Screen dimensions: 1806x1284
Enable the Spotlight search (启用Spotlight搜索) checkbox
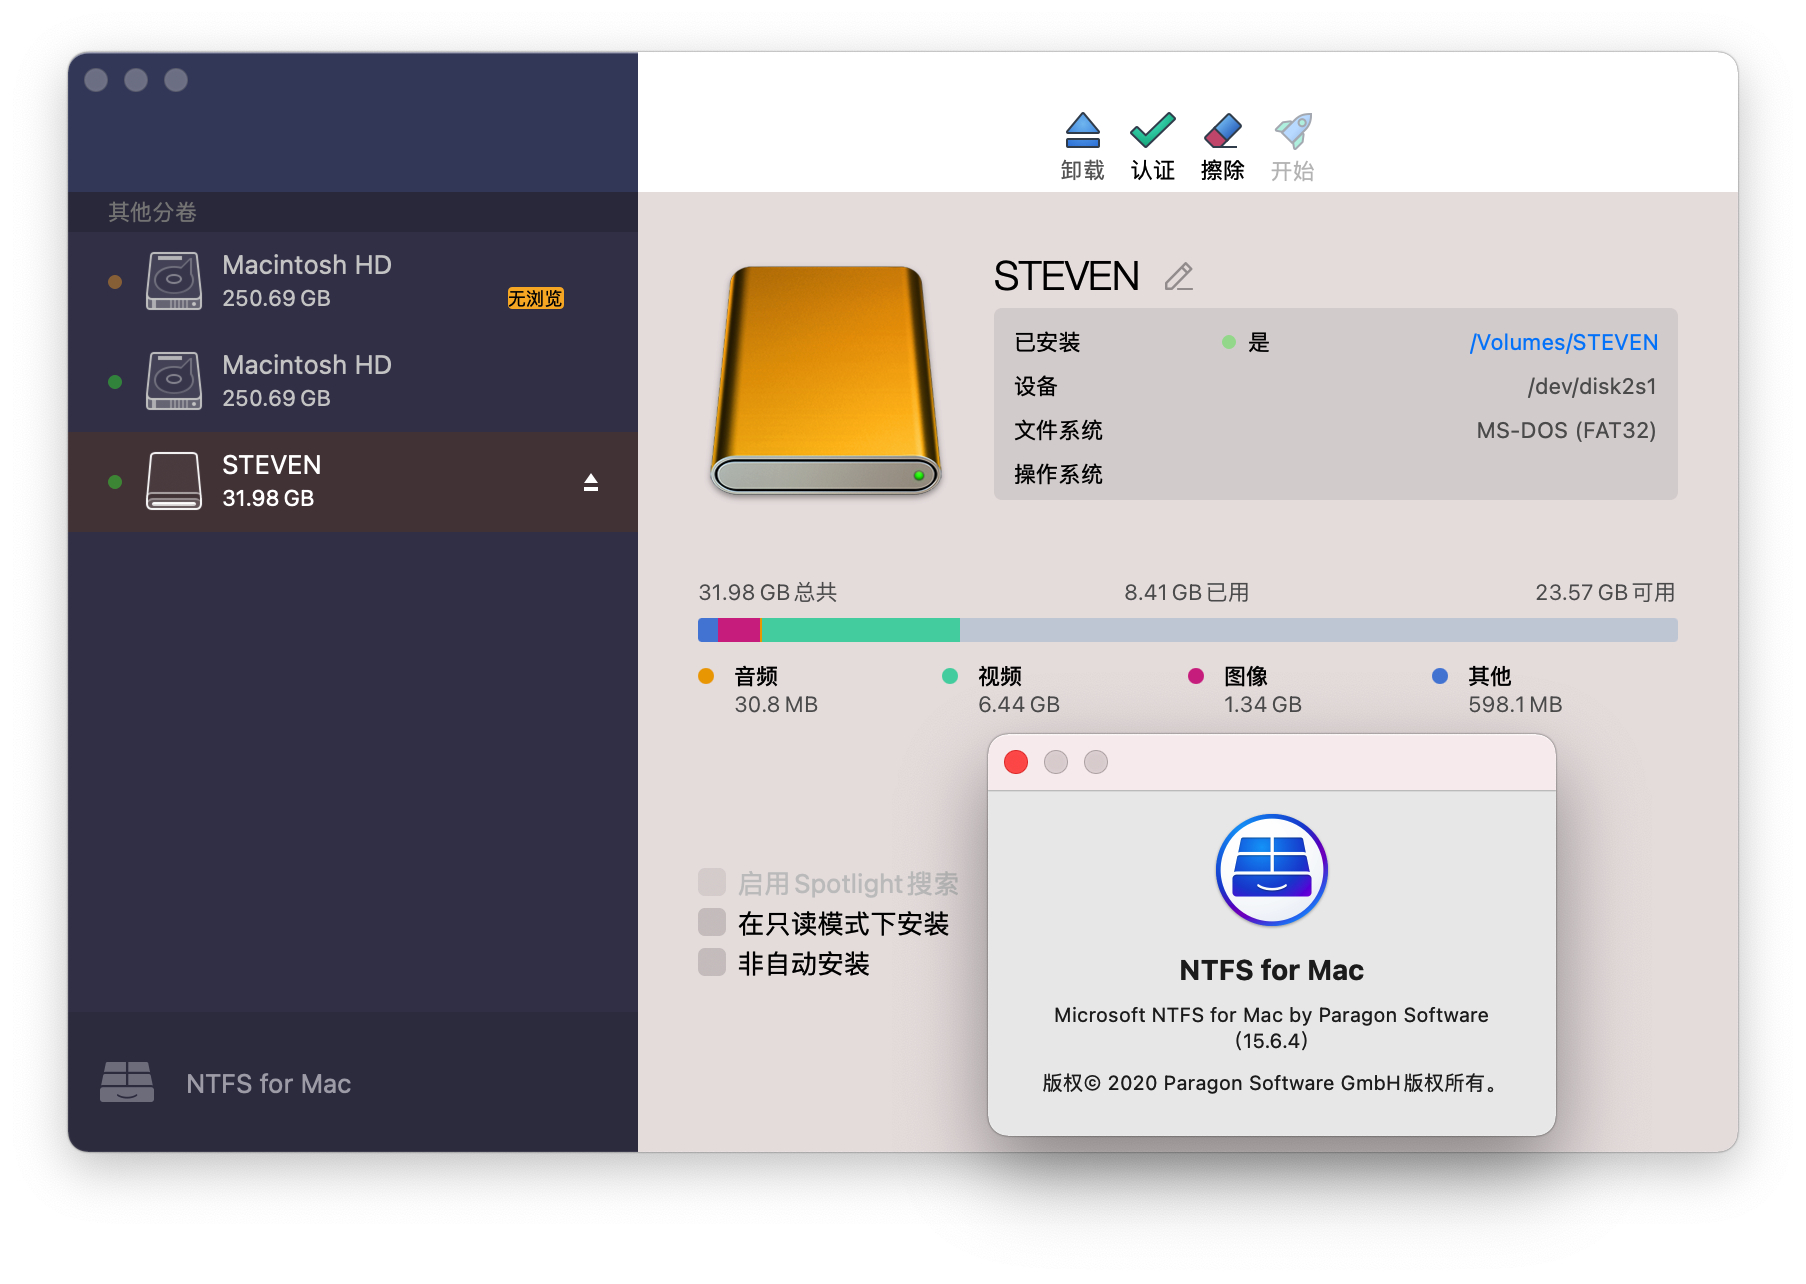pyautogui.click(x=712, y=883)
